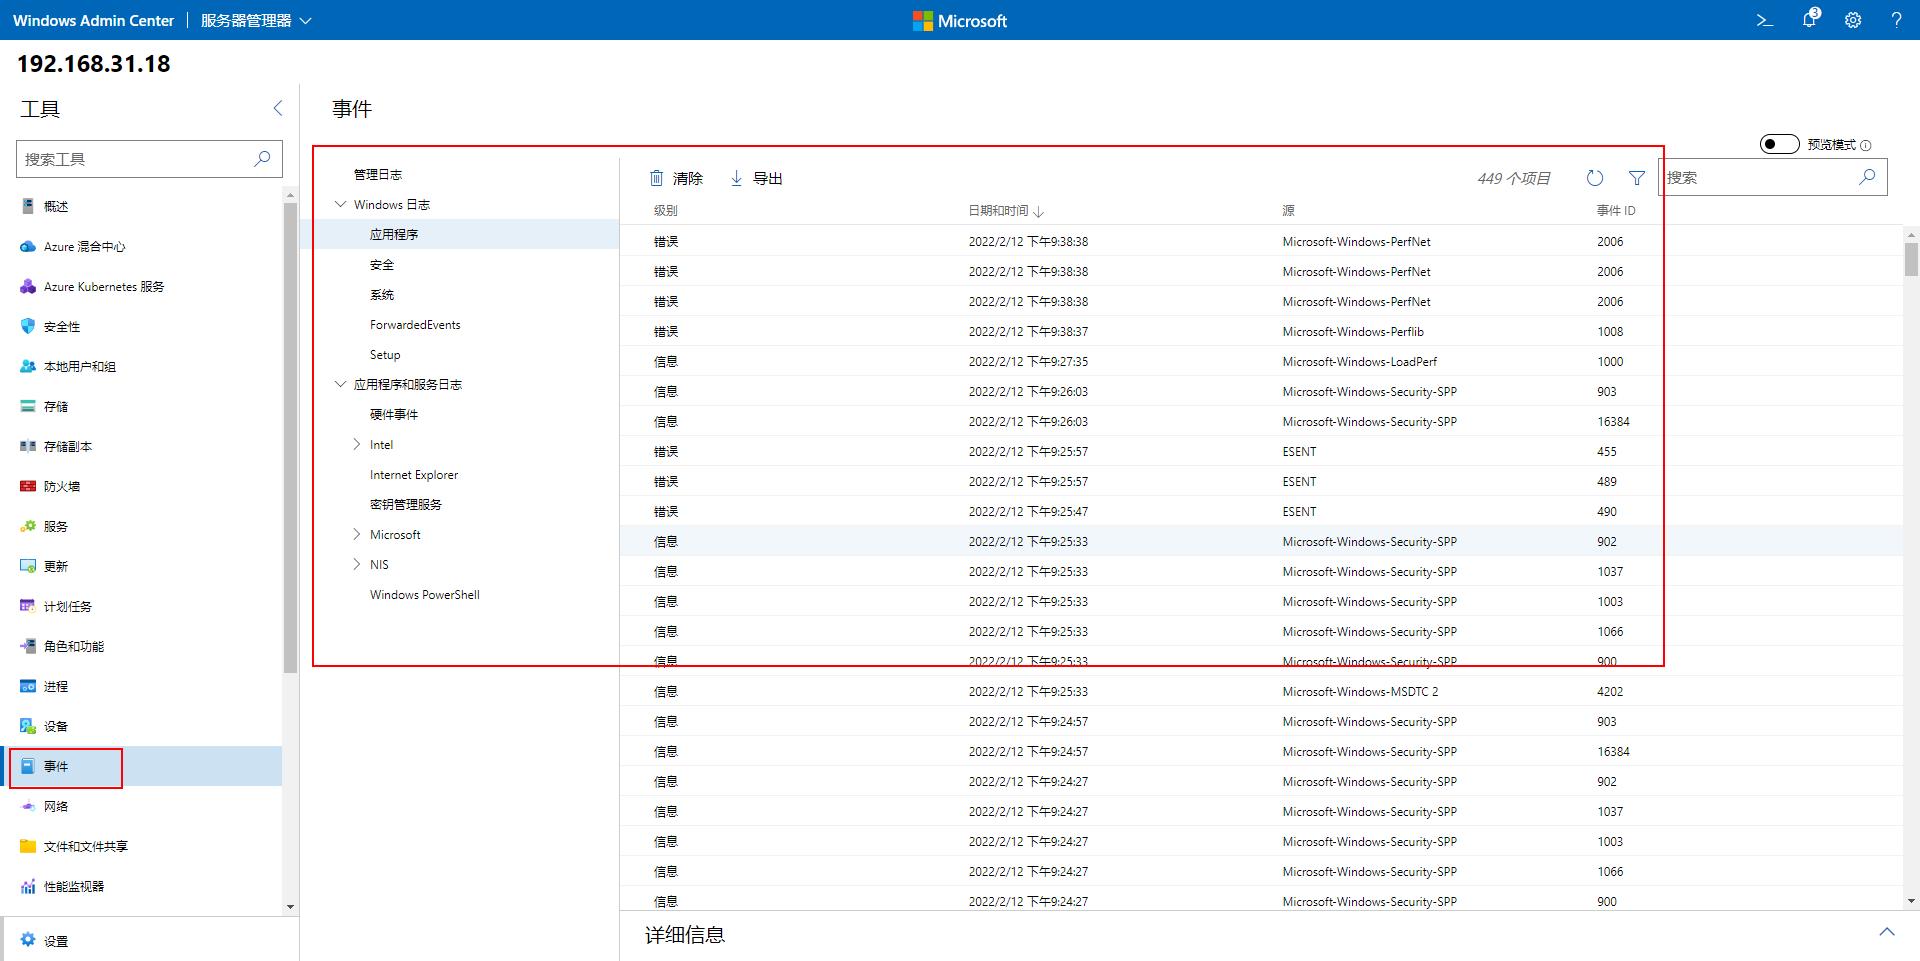Toggle the 预览模式 preview mode switch

(x=1780, y=144)
